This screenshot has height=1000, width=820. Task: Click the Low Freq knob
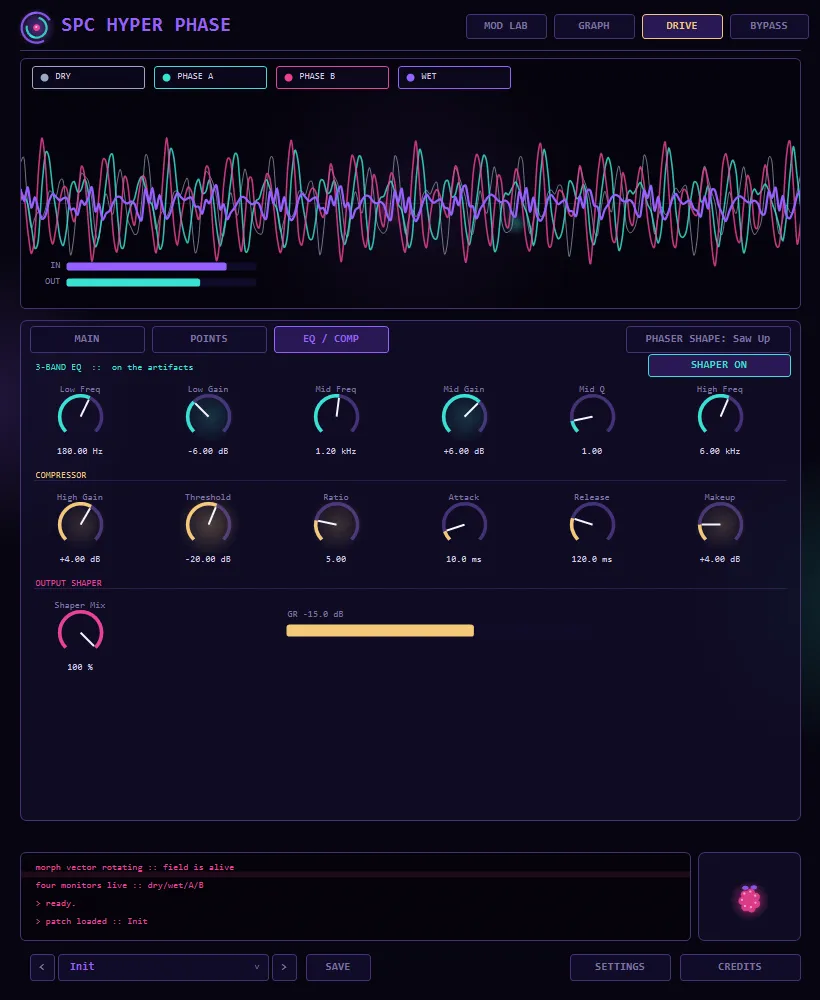point(80,416)
